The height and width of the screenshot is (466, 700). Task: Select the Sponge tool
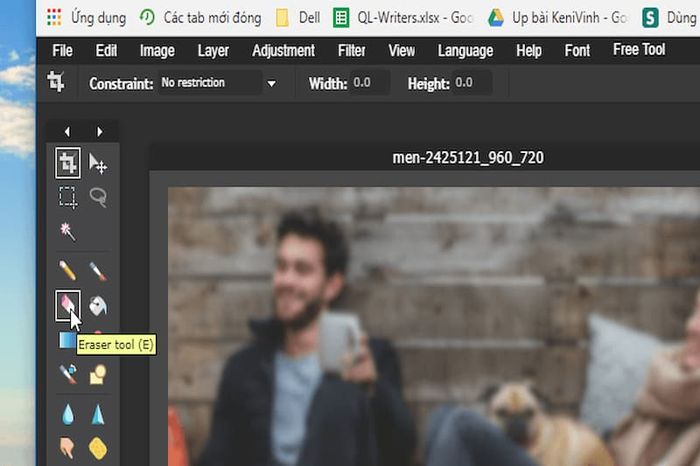tap(98, 448)
